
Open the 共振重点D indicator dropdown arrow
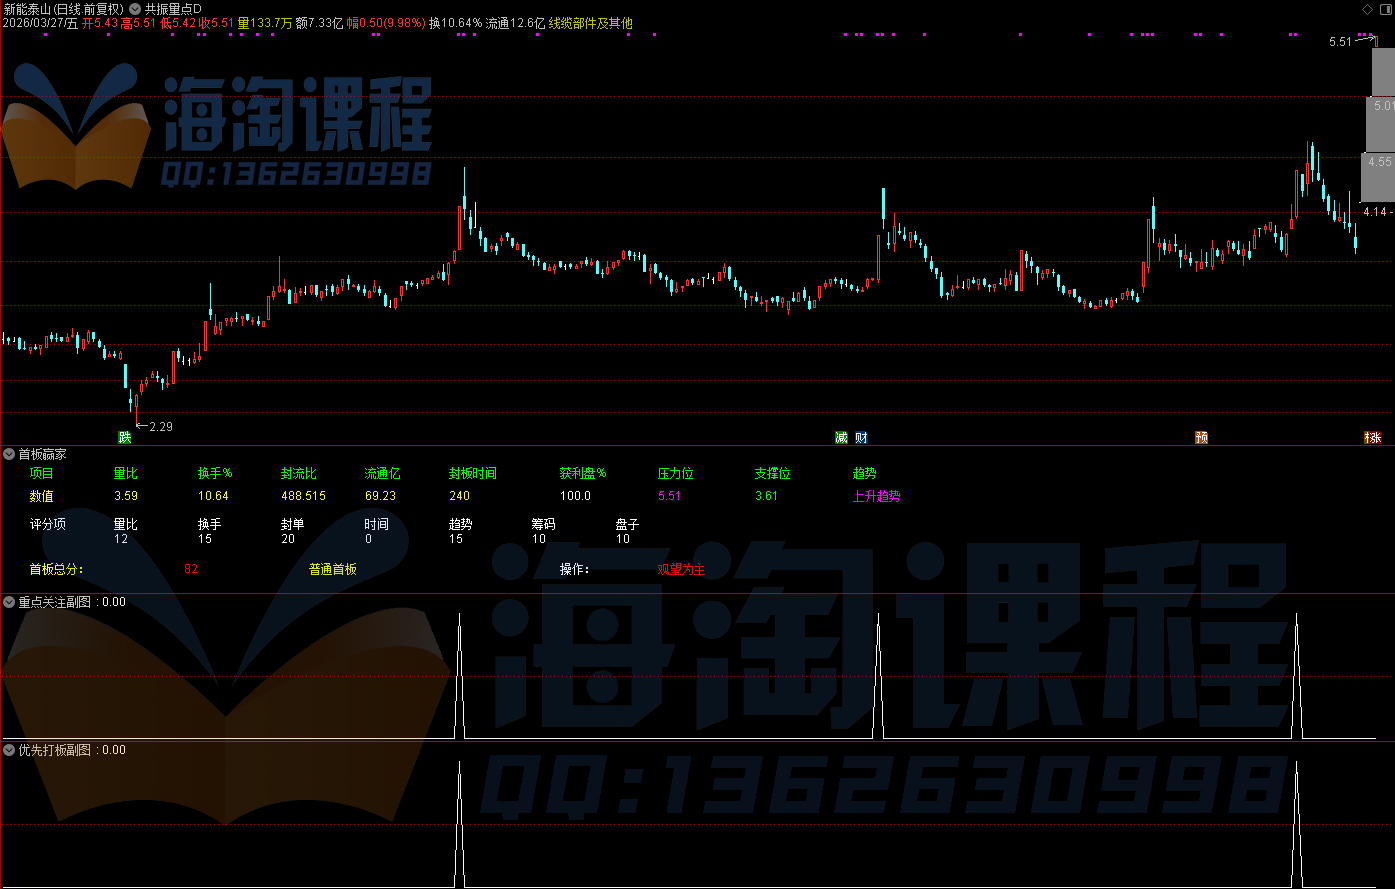point(134,8)
